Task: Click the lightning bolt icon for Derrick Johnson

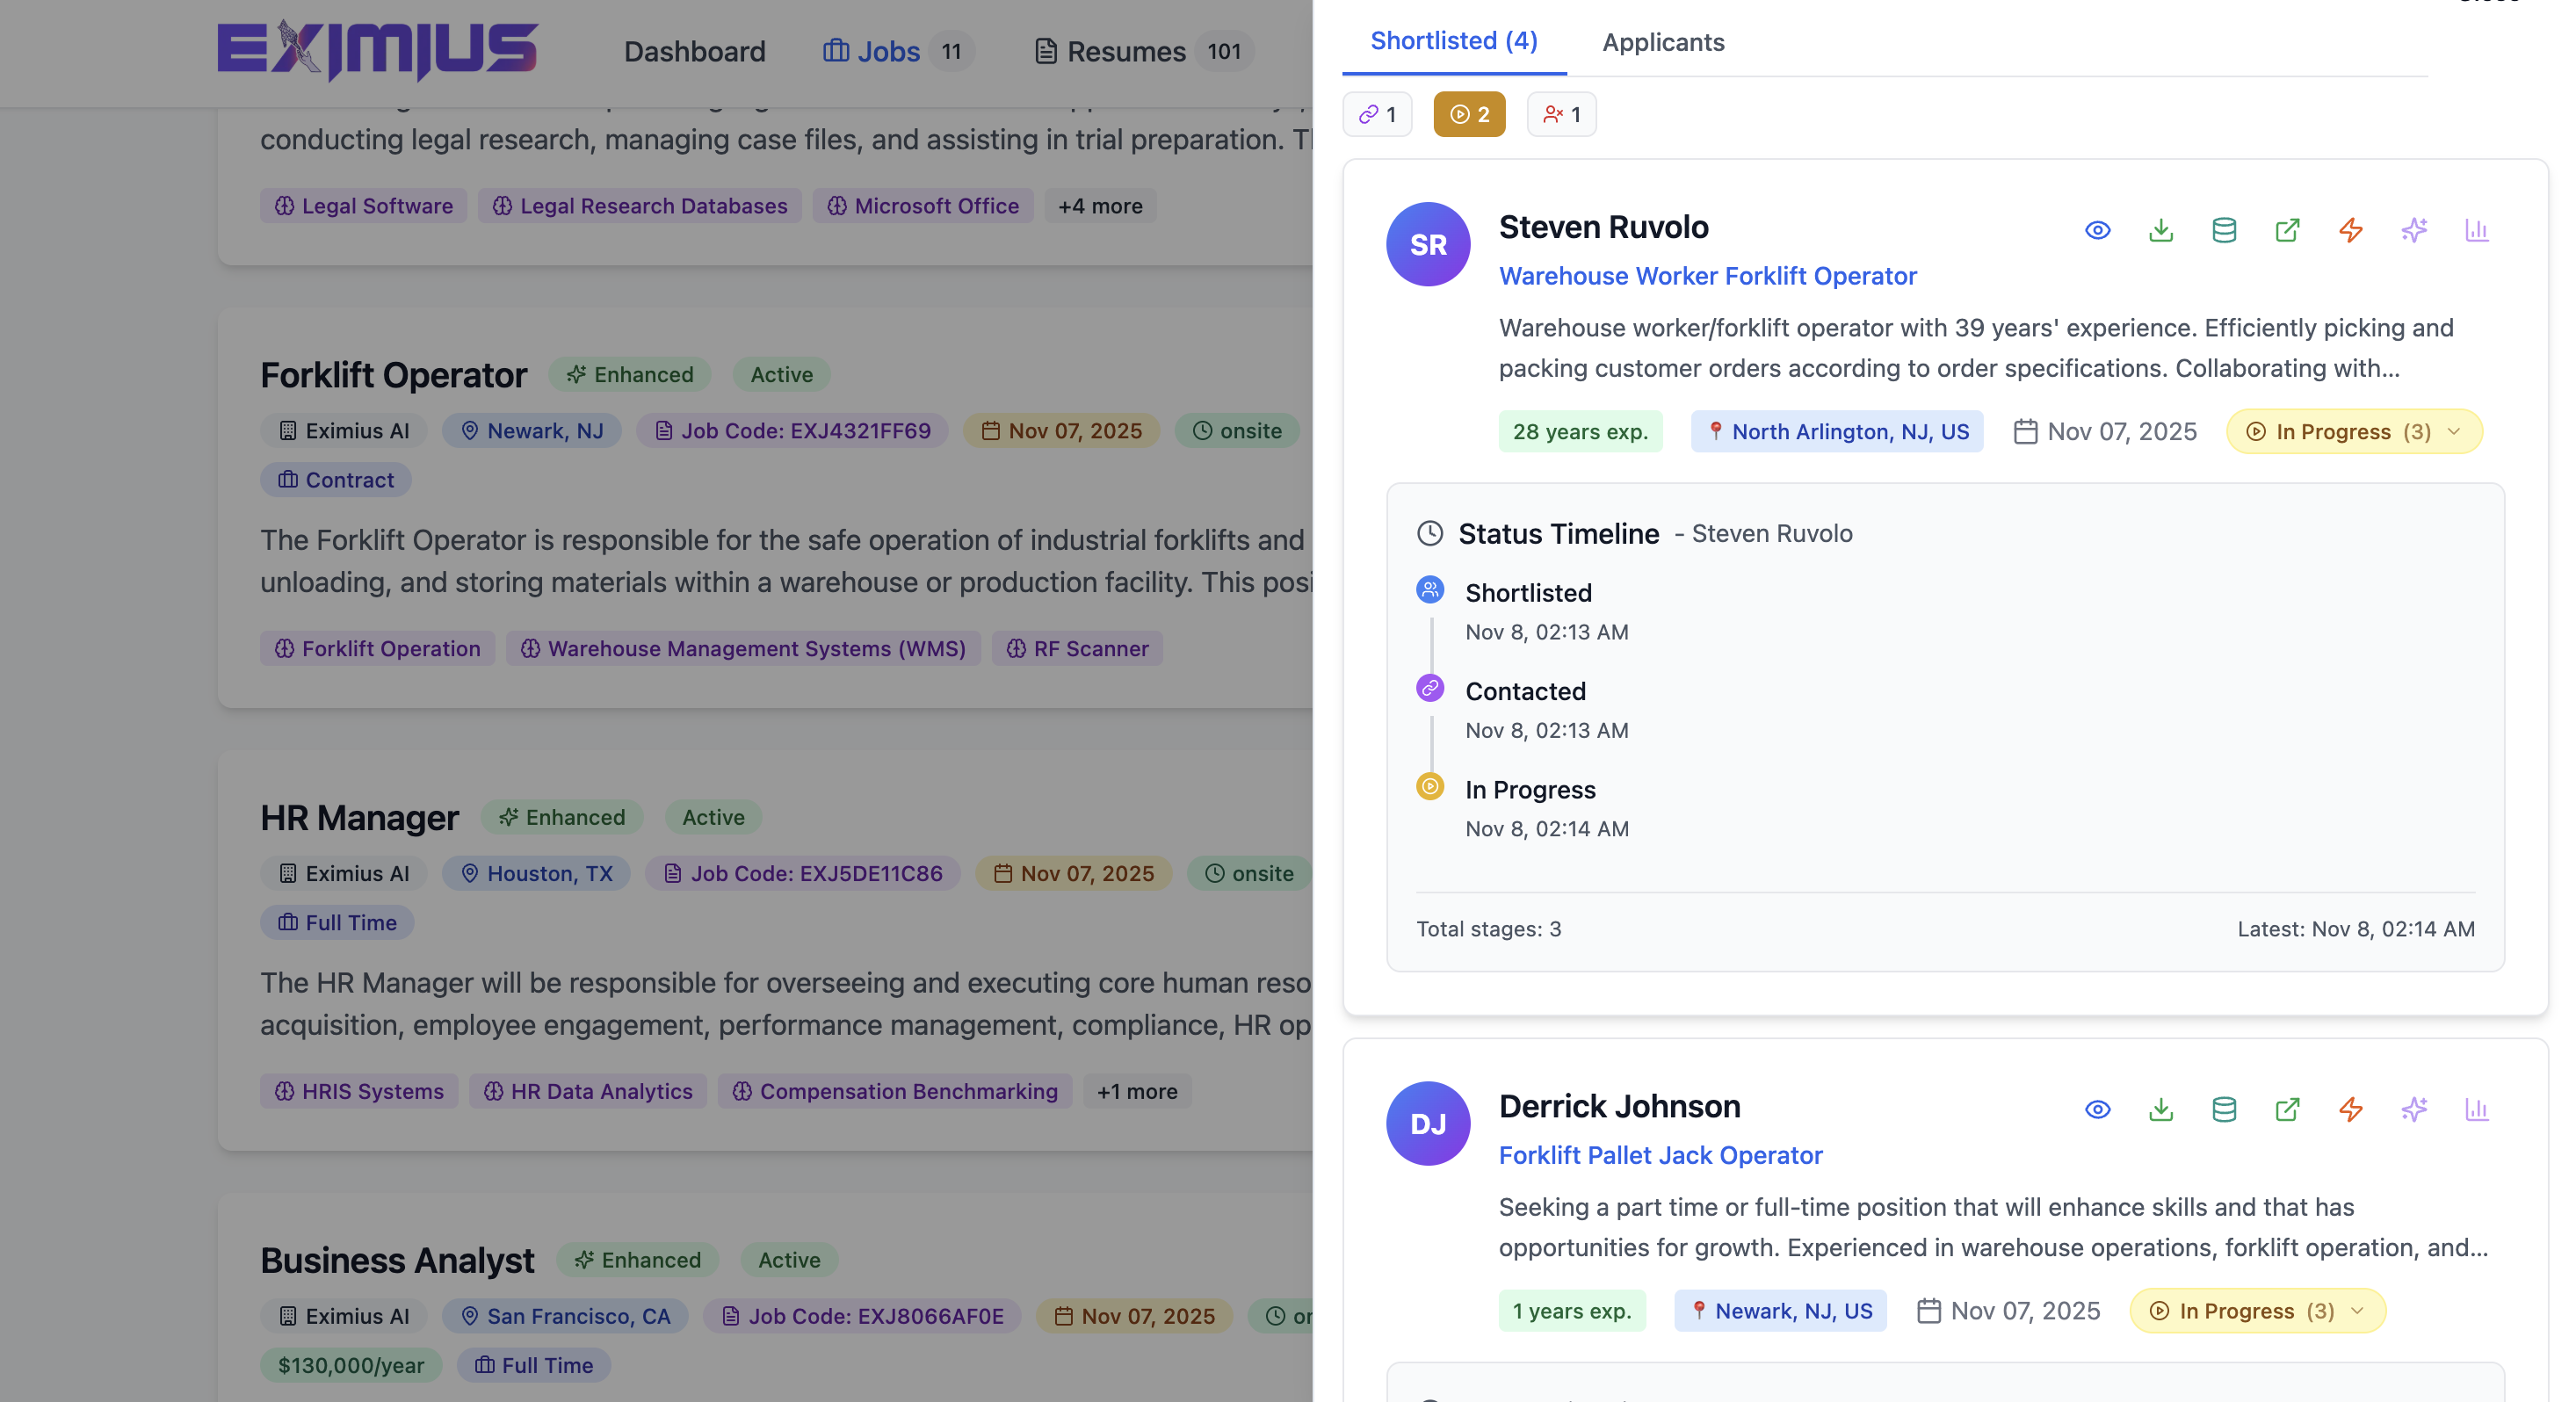Action: coord(2350,1110)
